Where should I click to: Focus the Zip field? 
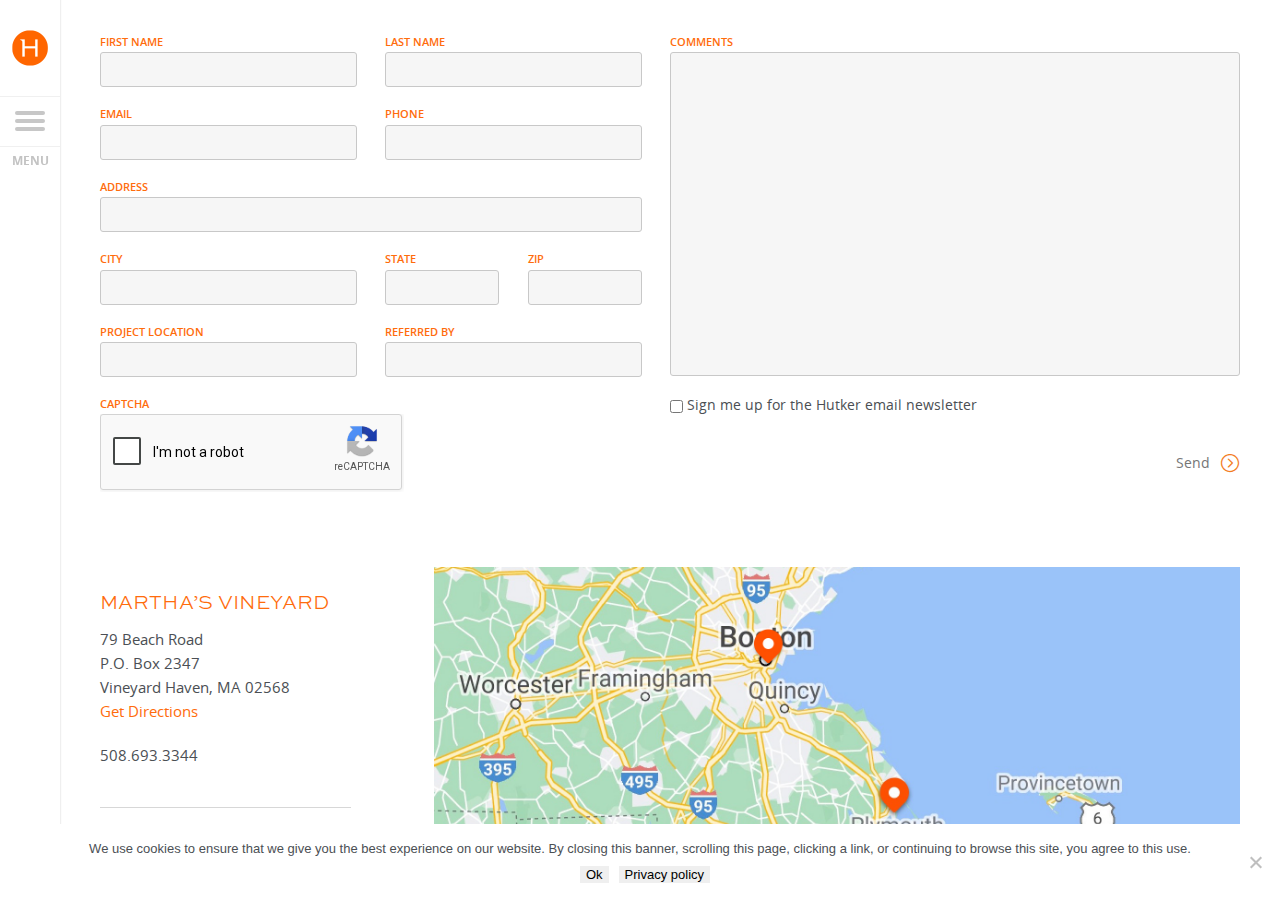click(585, 287)
